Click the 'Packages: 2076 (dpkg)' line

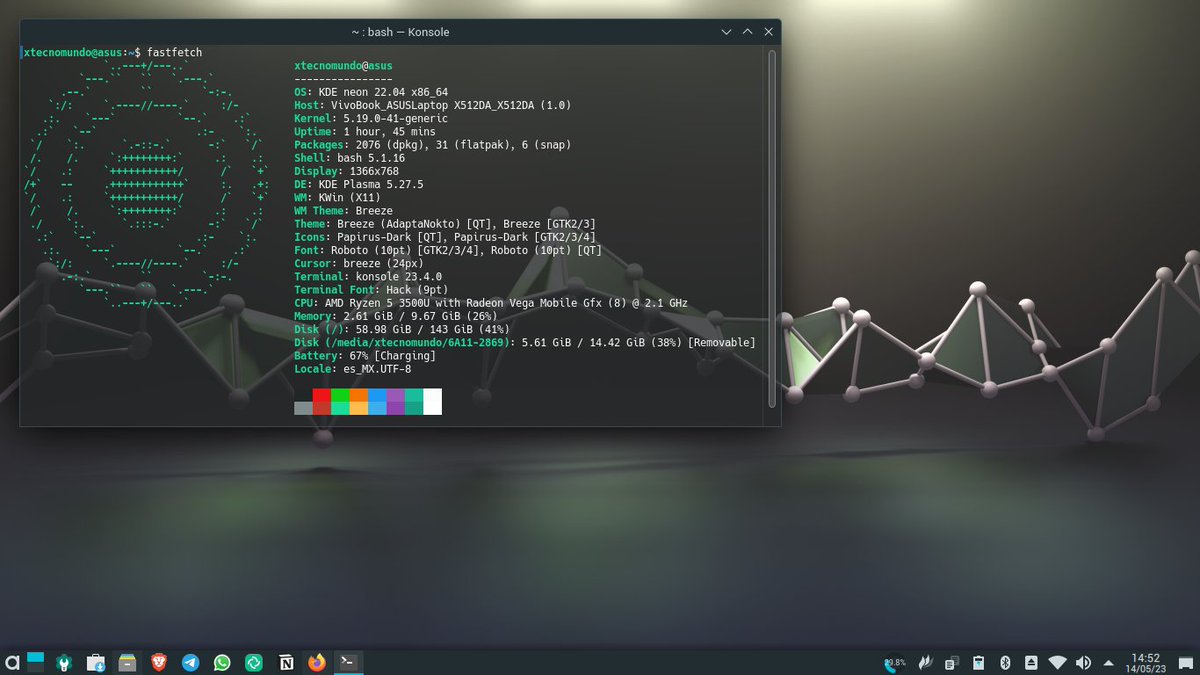click(x=433, y=145)
